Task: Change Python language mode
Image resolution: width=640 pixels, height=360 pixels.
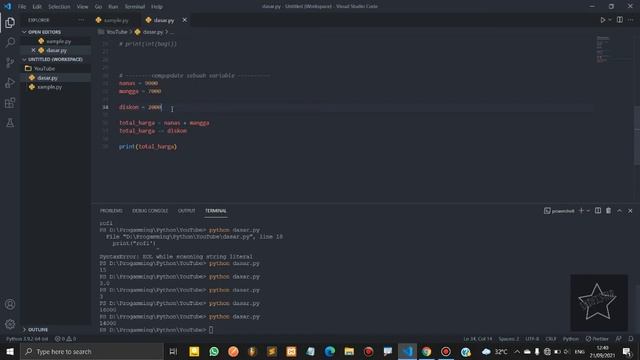Action: point(571,339)
